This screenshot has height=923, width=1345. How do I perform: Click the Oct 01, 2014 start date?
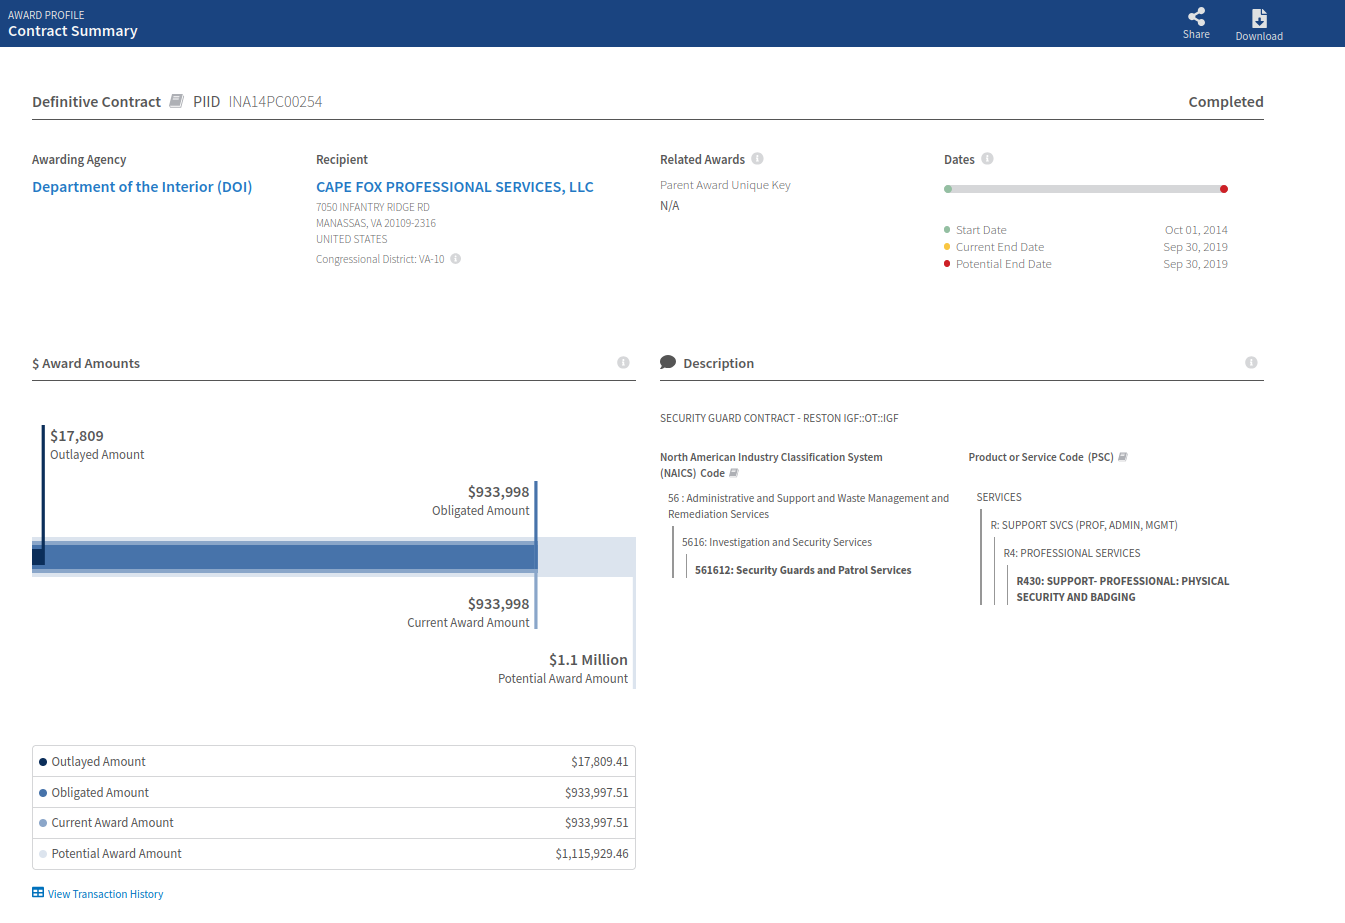[1196, 230]
